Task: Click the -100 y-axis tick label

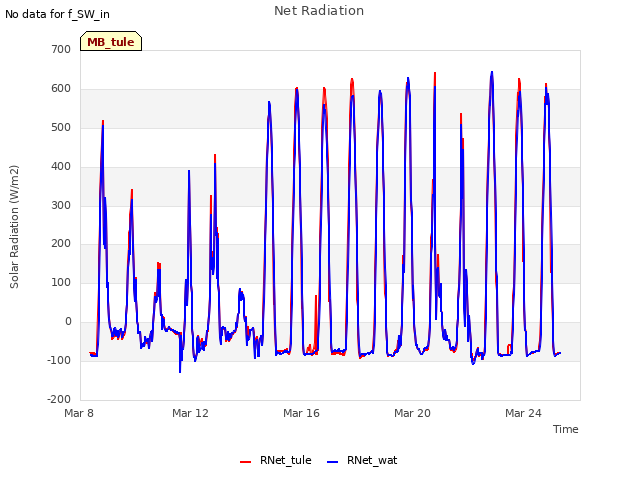Action: pyautogui.click(x=59, y=360)
